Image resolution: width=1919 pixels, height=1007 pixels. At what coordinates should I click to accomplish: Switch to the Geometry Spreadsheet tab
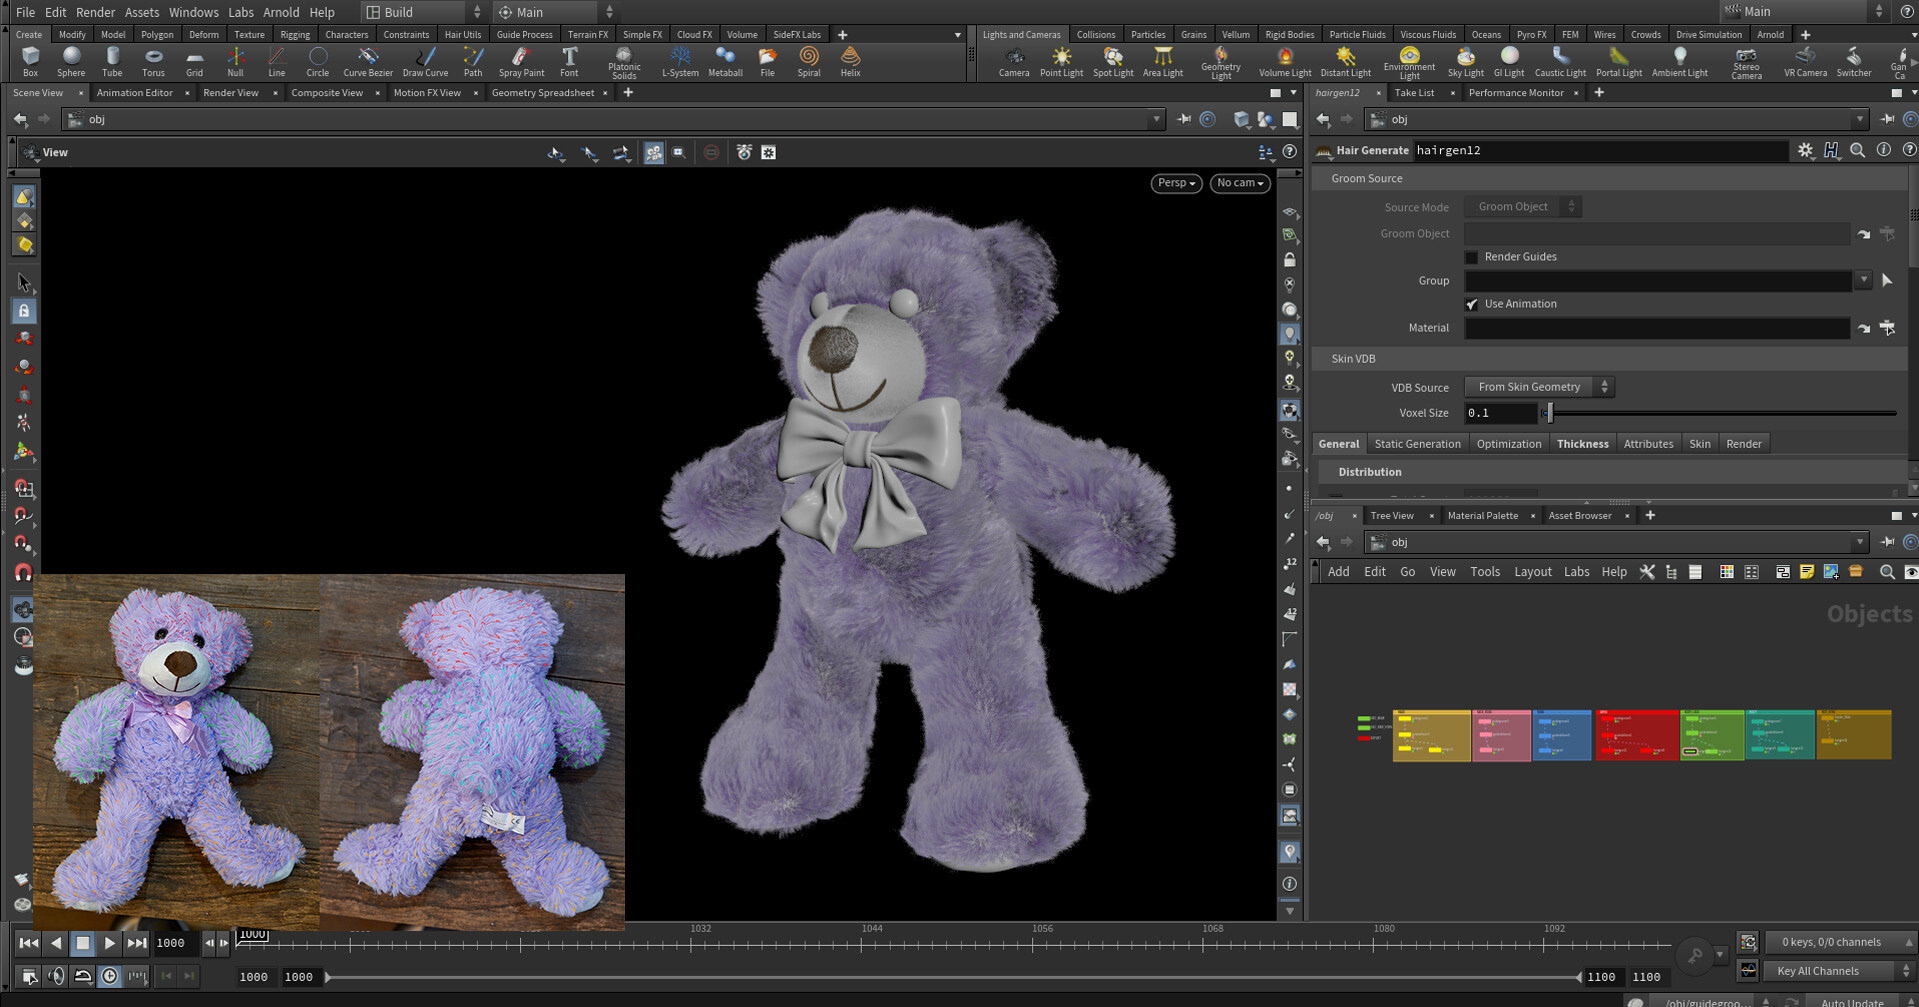pyautogui.click(x=543, y=93)
